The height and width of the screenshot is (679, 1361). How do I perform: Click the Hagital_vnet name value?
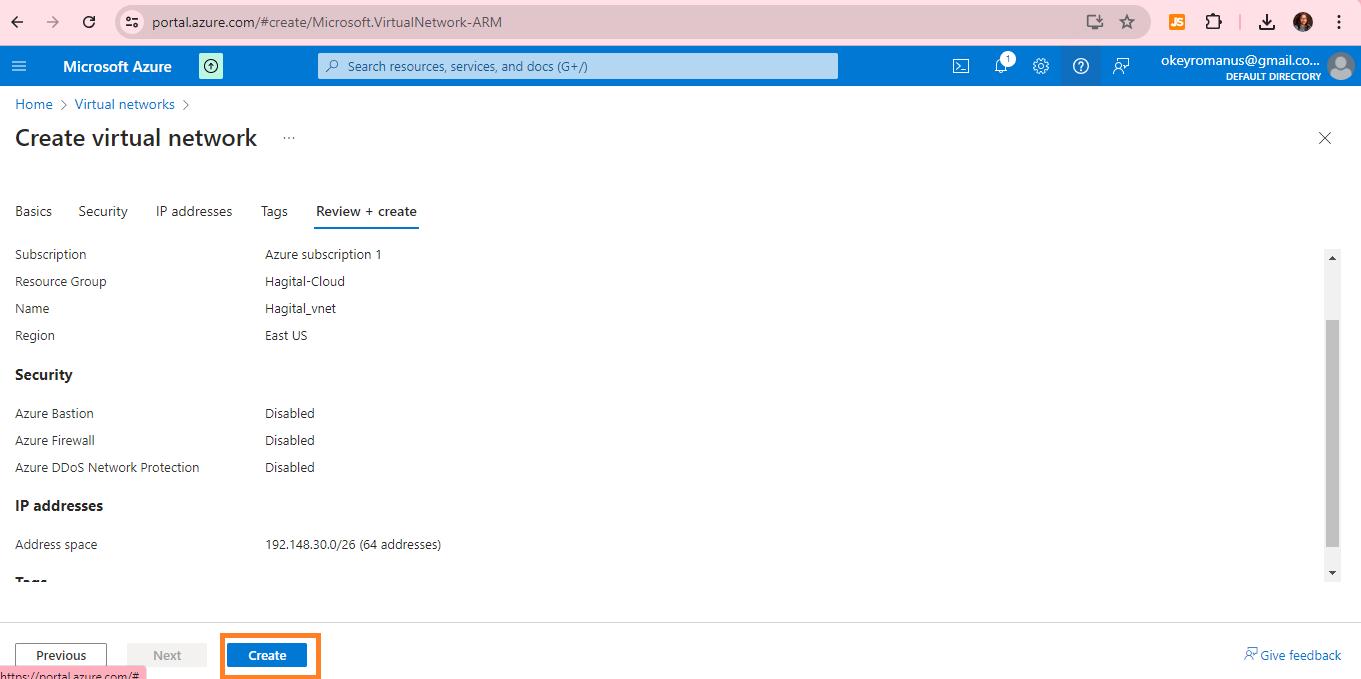pyautogui.click(x=300, y=308)
